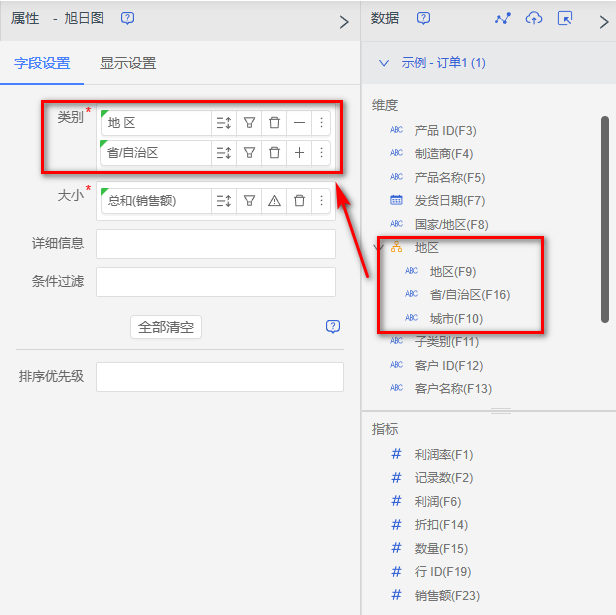616x615 pixels.
Task: Click the cloud upload icon in 数据 panel
Action: pos(534,19)
